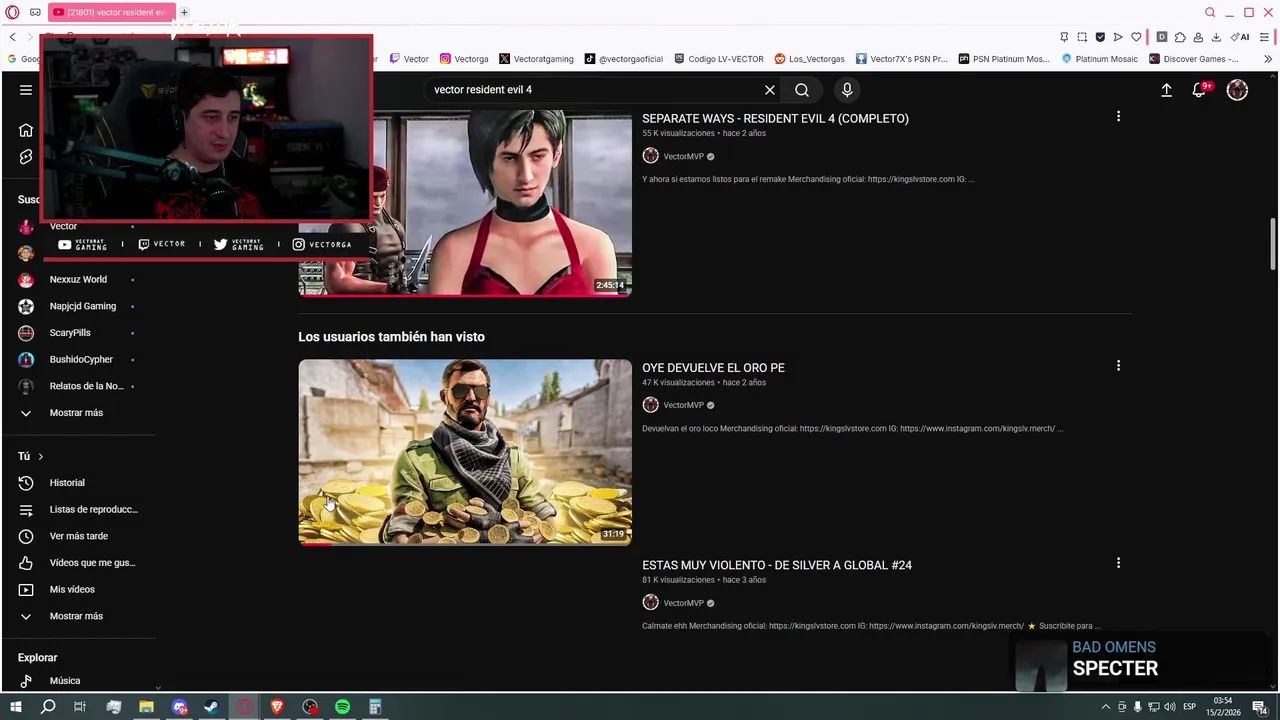
Task: Open Ver más tarde playlist
Action: [79, 536]
